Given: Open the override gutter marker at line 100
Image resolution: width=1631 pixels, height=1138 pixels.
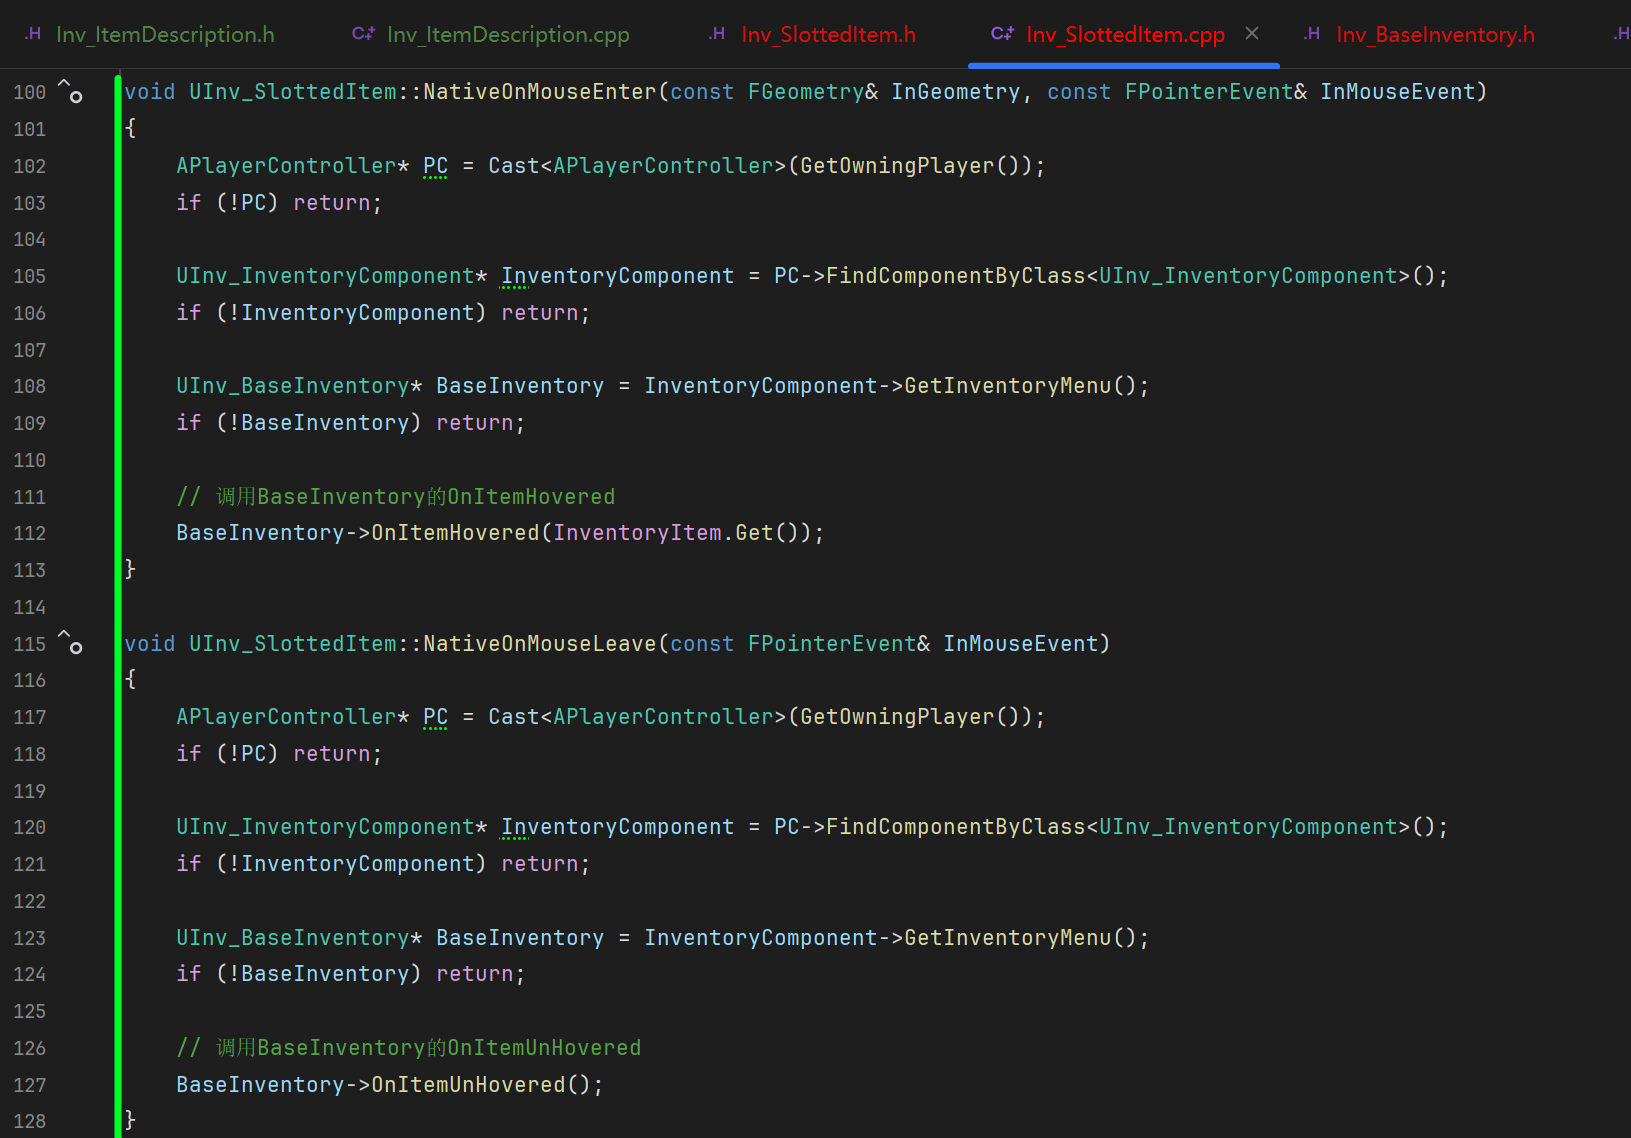Looking at the screenshot, I should click(70, 91).
